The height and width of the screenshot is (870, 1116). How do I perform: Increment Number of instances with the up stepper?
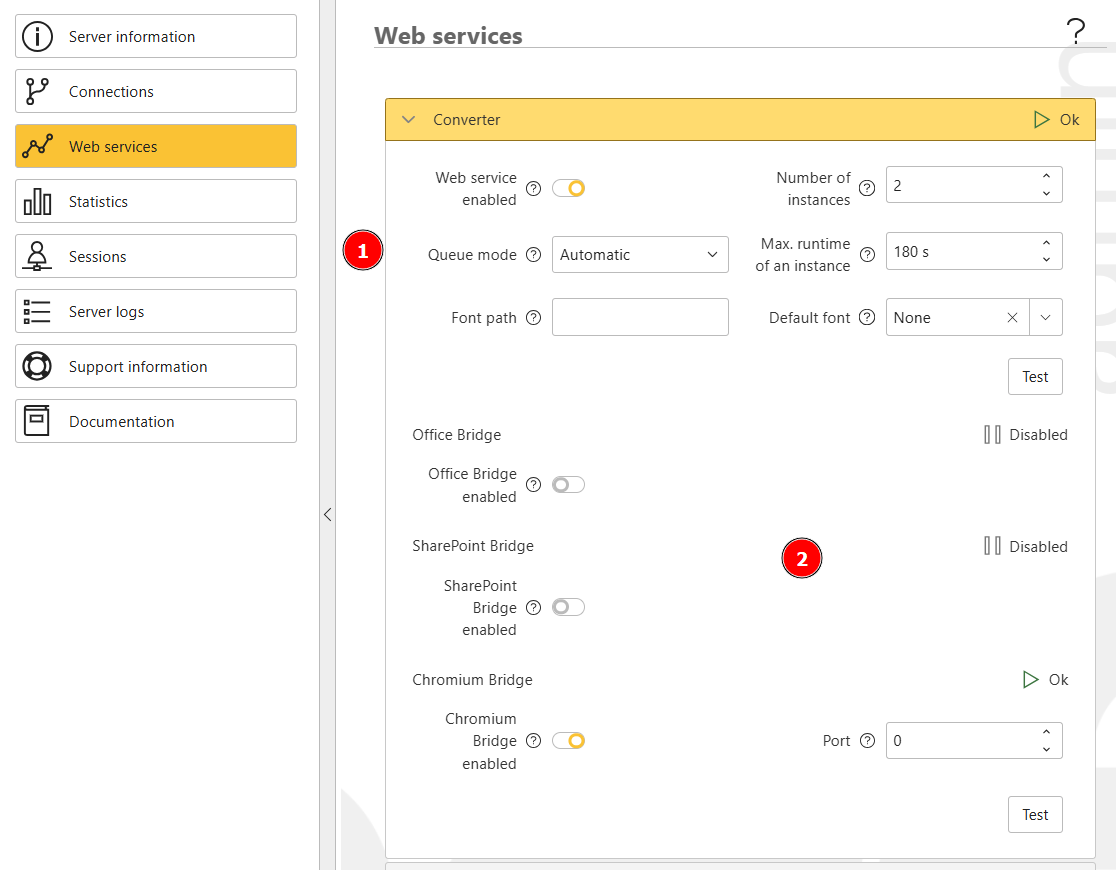pos(1046,177)
